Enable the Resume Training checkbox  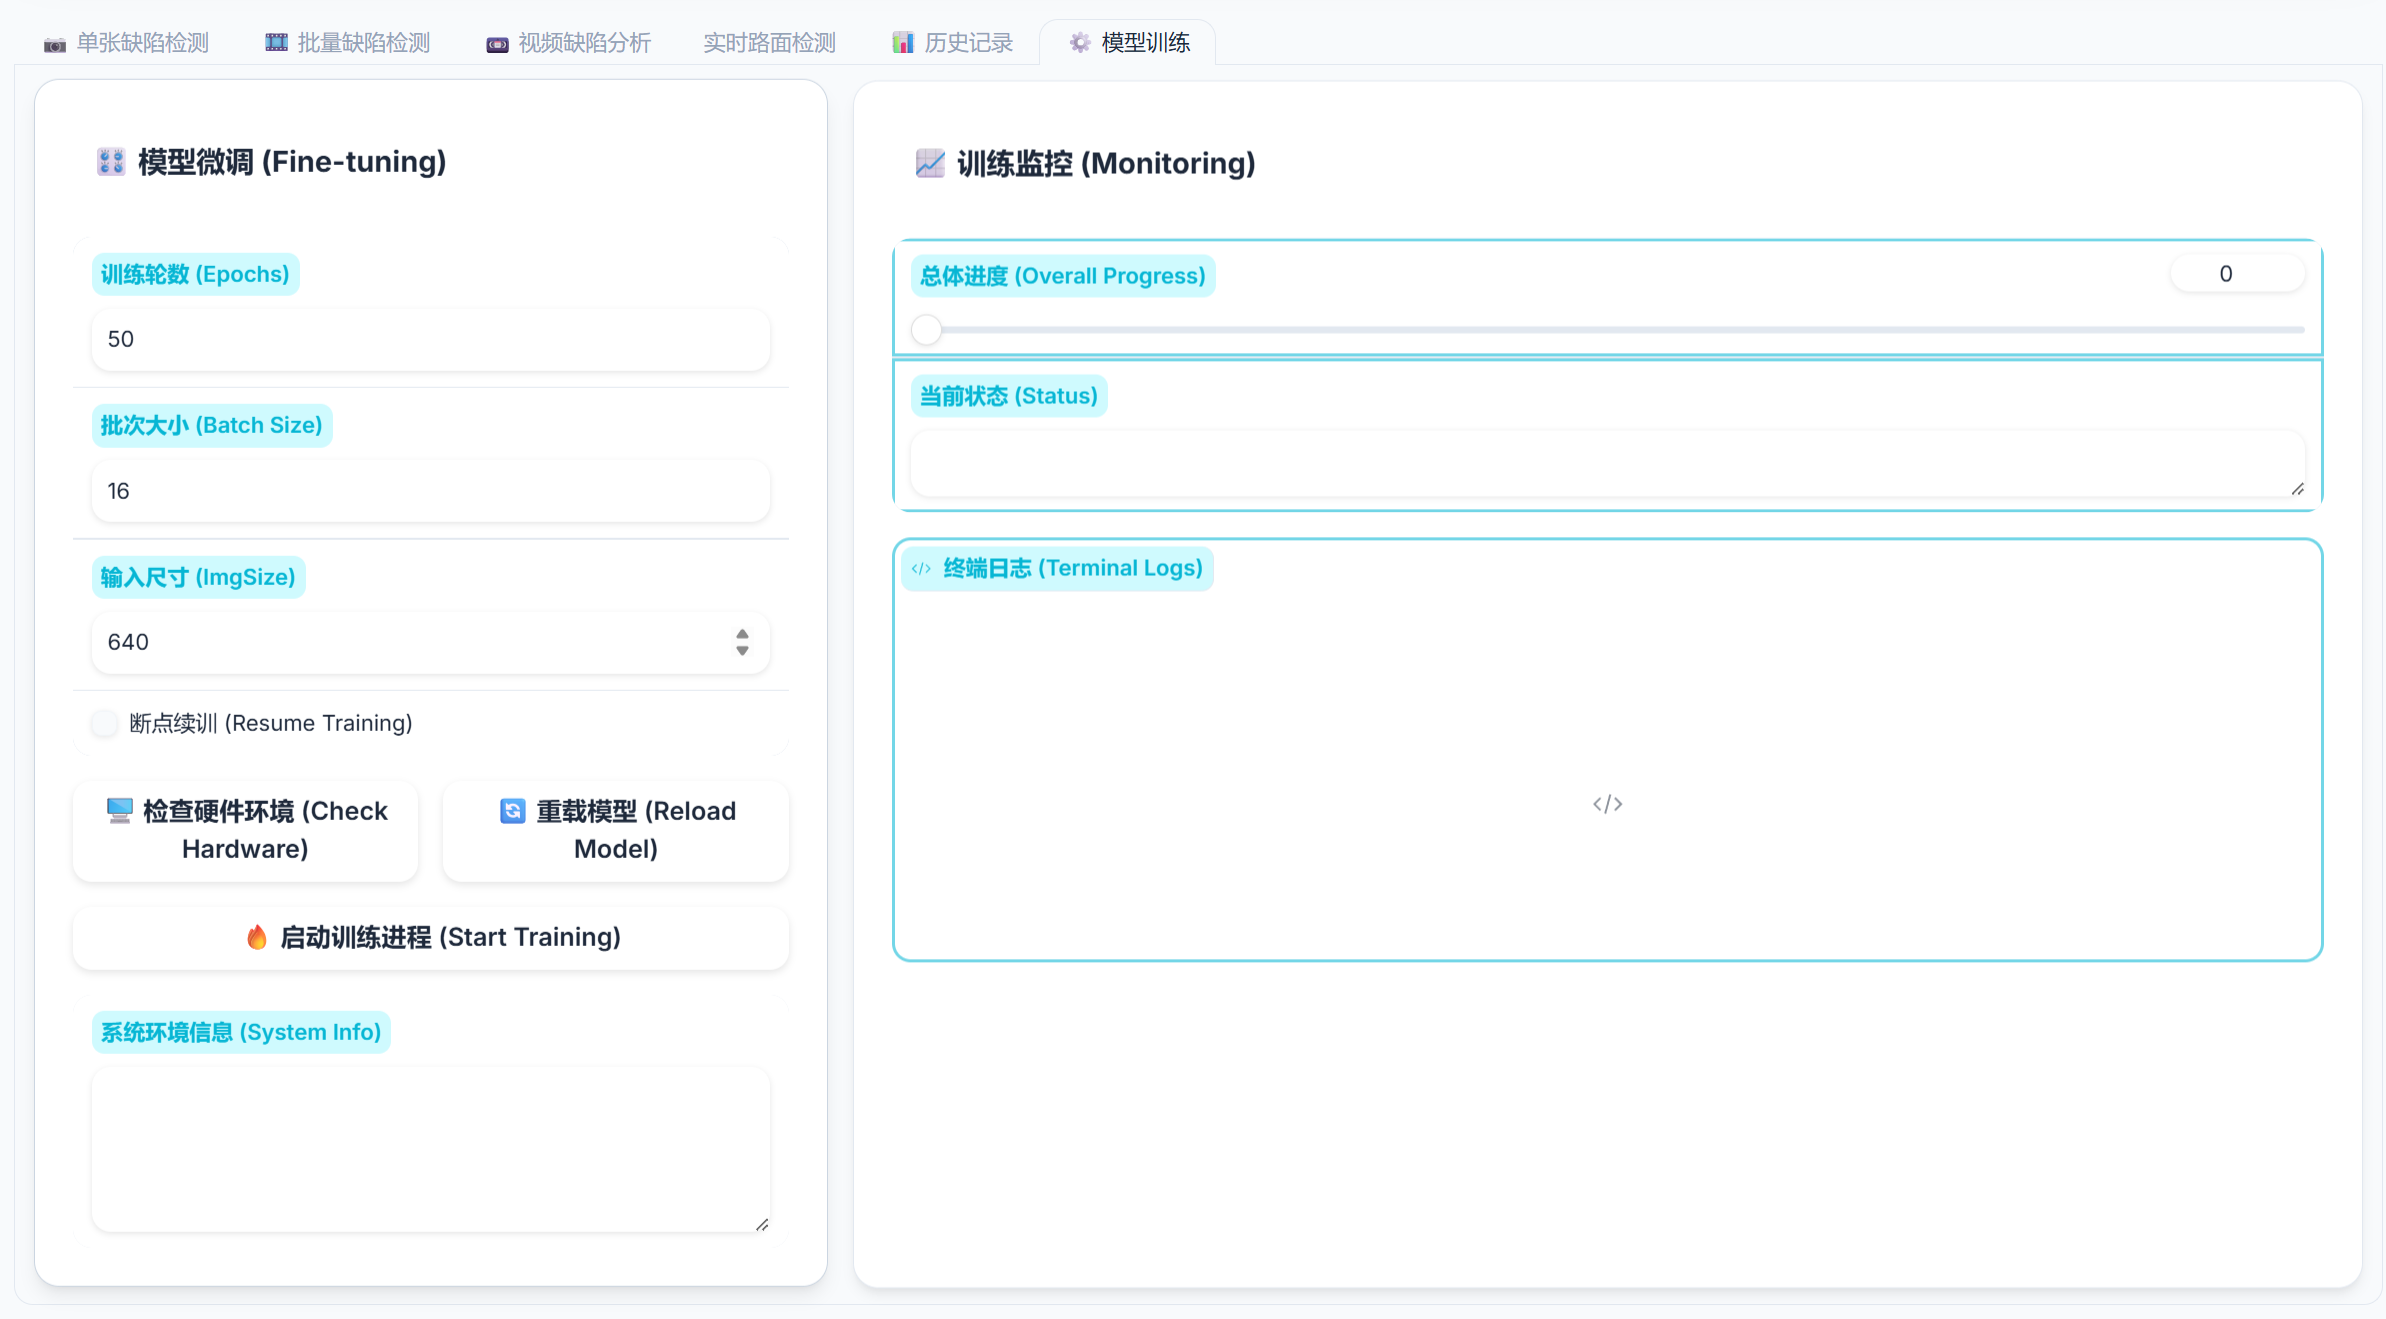click(x=104, y=723)
